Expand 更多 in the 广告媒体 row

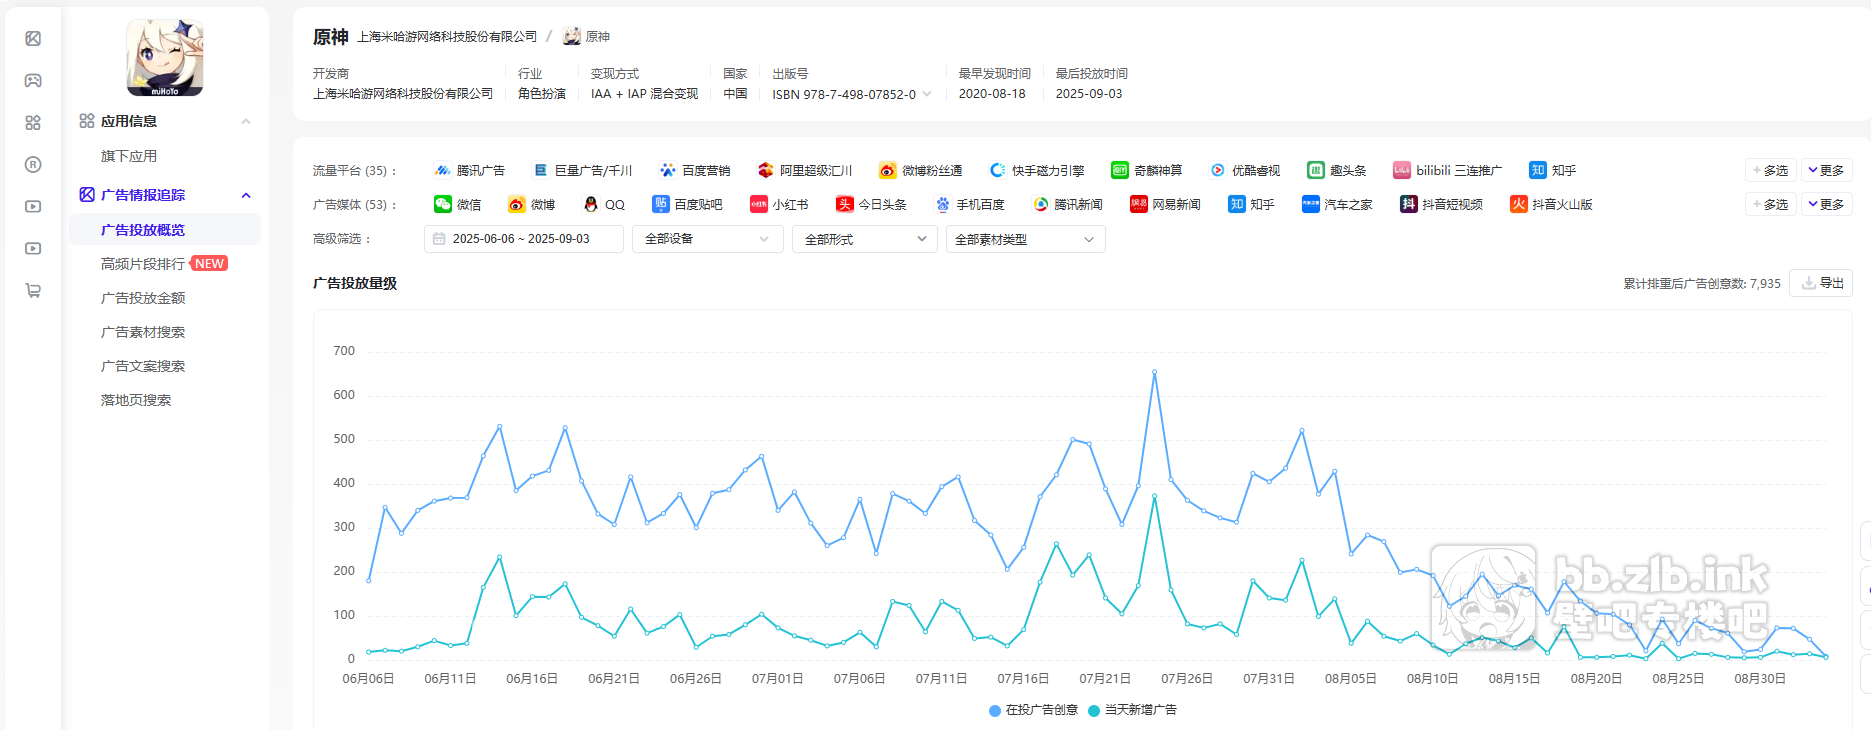point(1826,204)
